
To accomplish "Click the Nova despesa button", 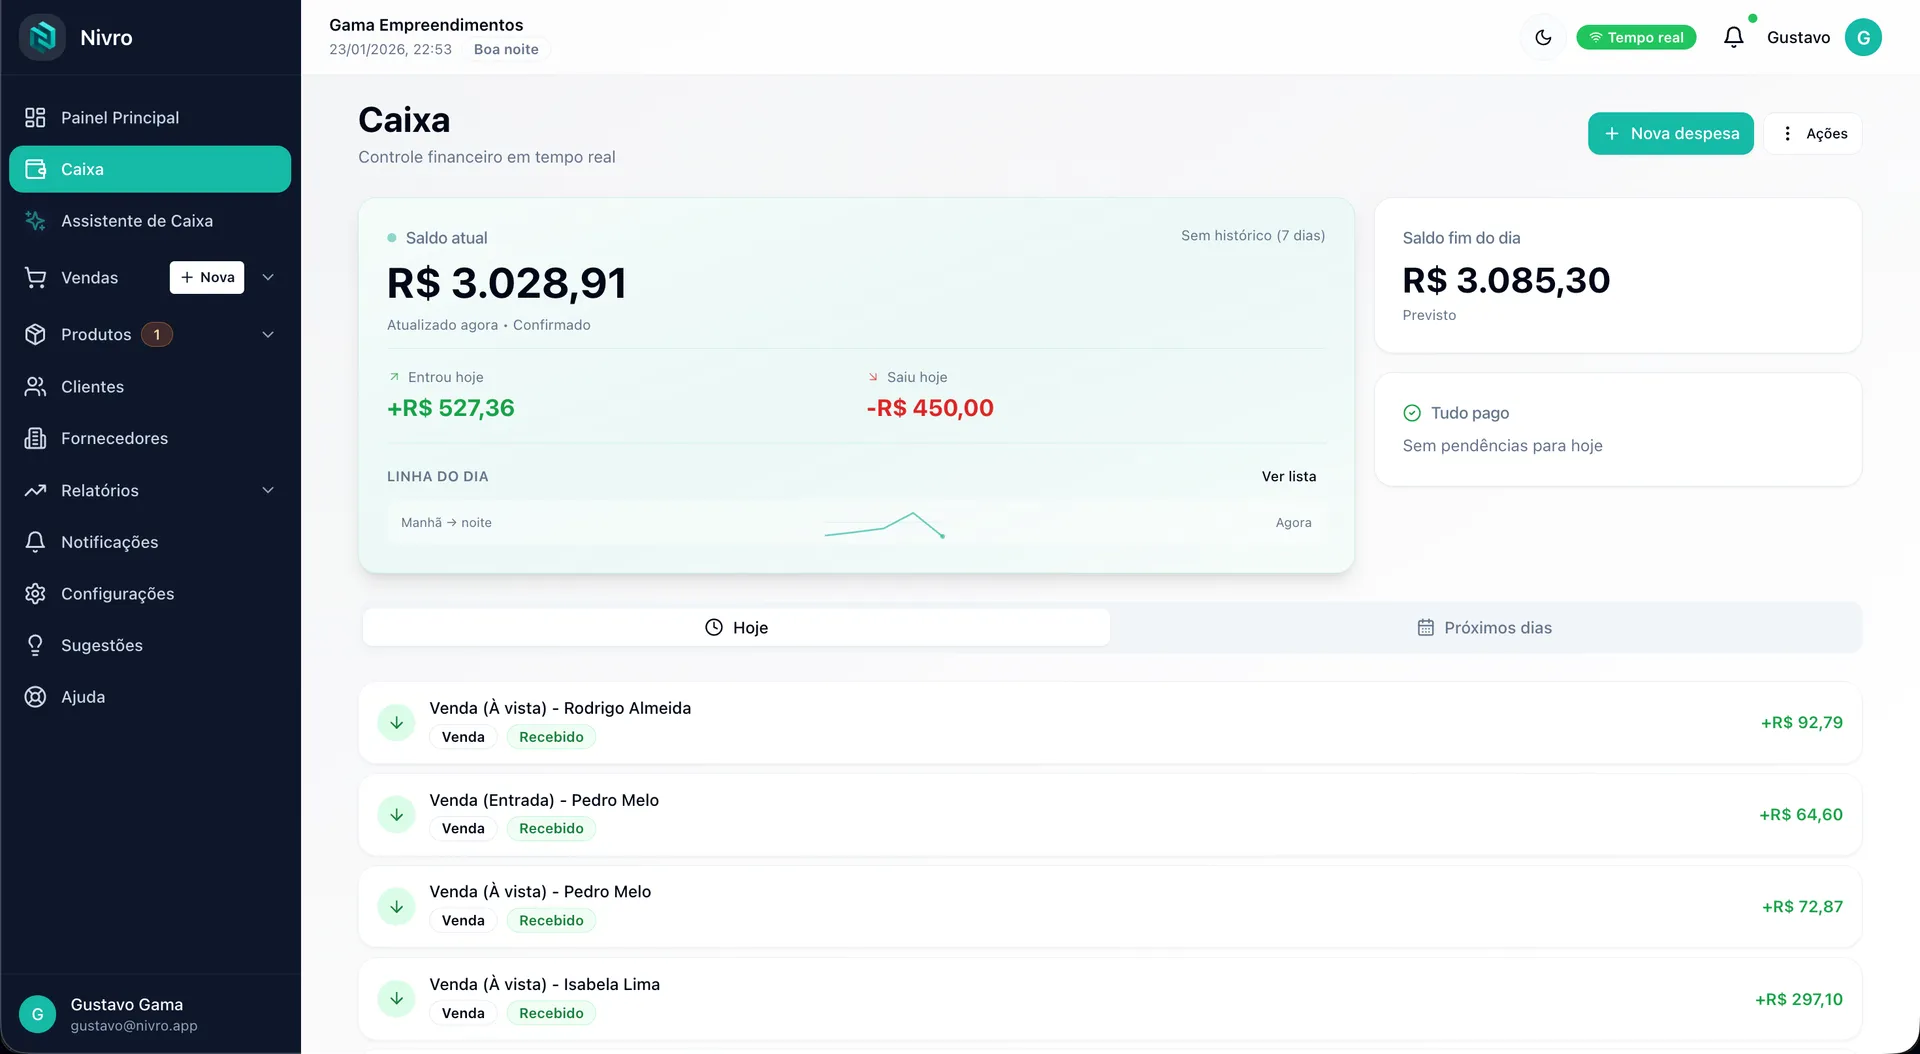I will pyautogui.click(x=1670, y=134).
